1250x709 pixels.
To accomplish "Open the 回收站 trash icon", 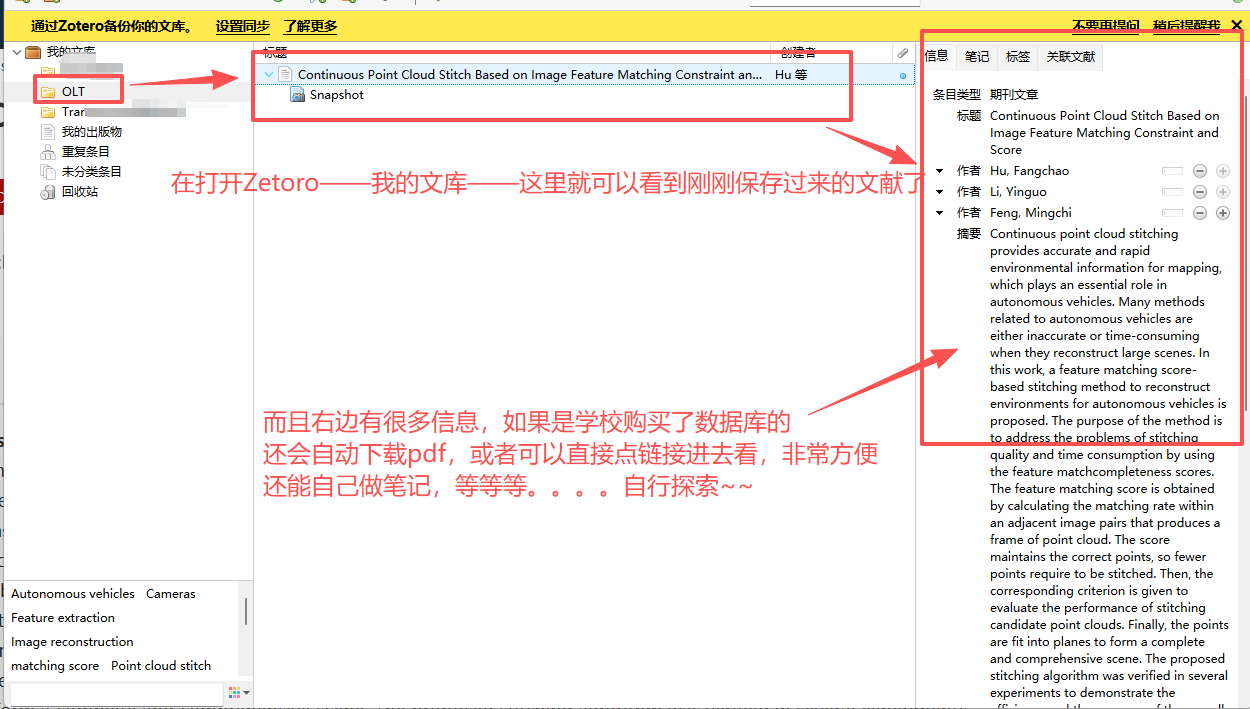I will [x=48, y=191].
